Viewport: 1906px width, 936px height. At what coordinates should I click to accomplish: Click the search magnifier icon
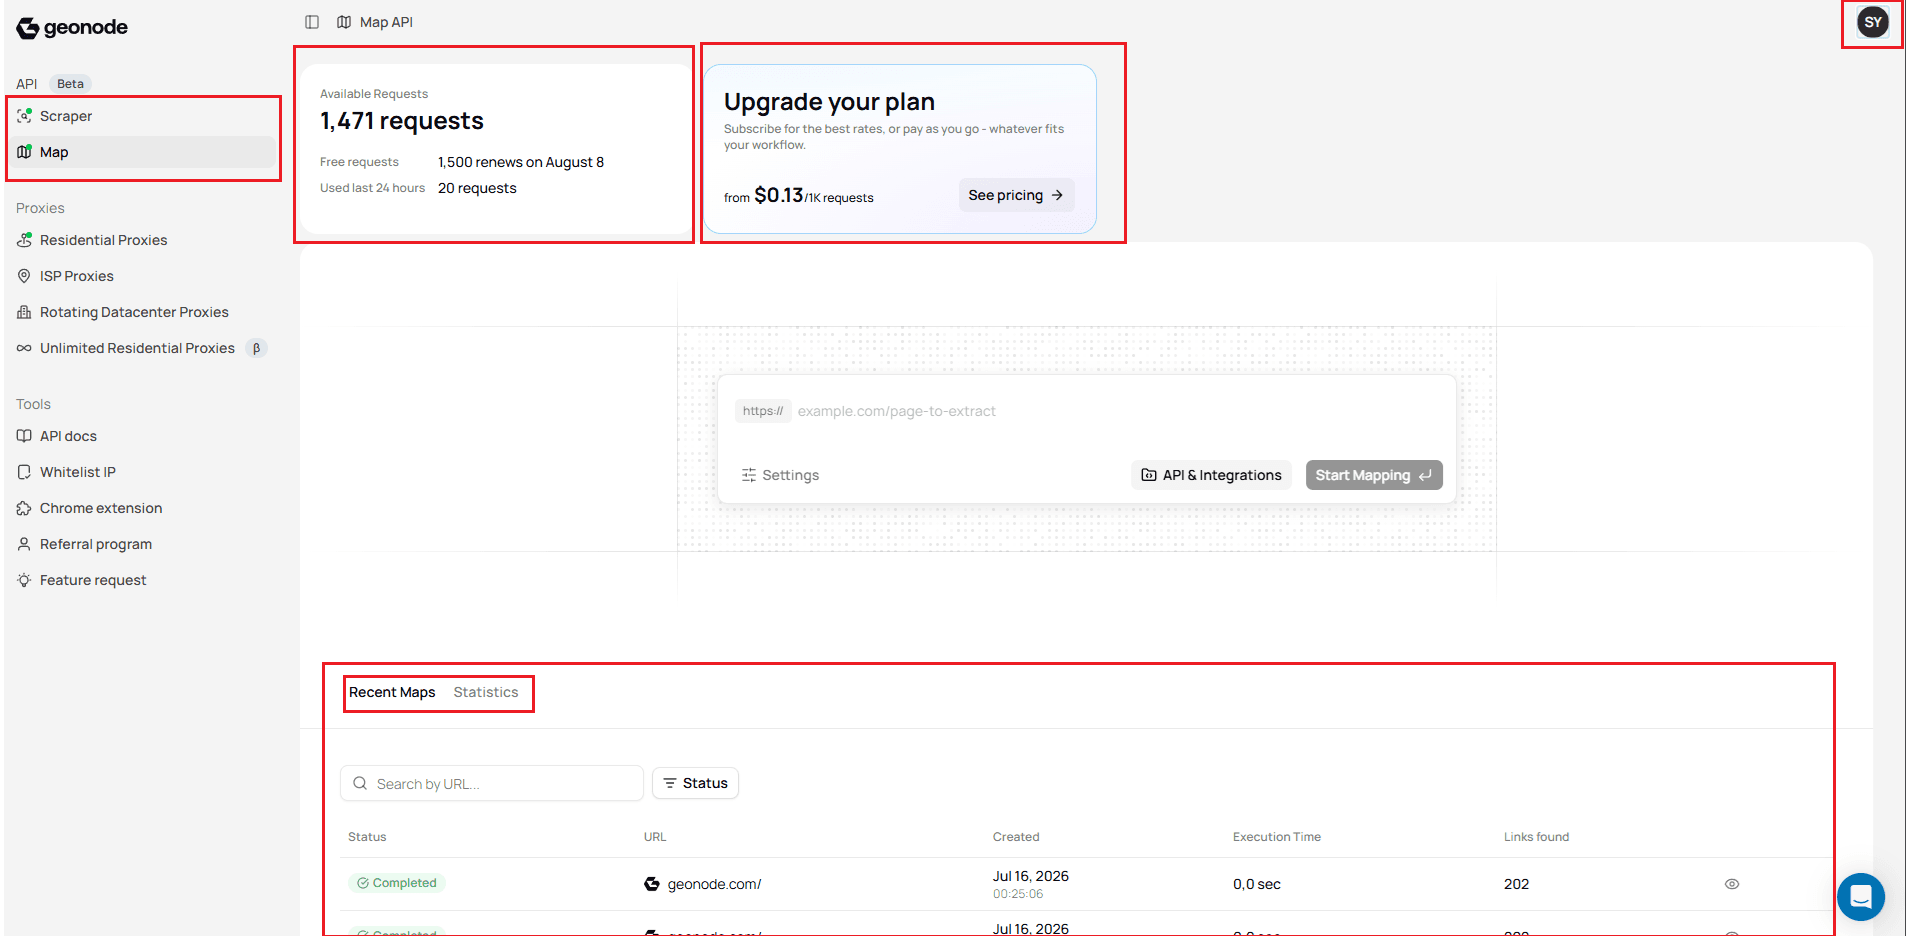click(360, 783)
